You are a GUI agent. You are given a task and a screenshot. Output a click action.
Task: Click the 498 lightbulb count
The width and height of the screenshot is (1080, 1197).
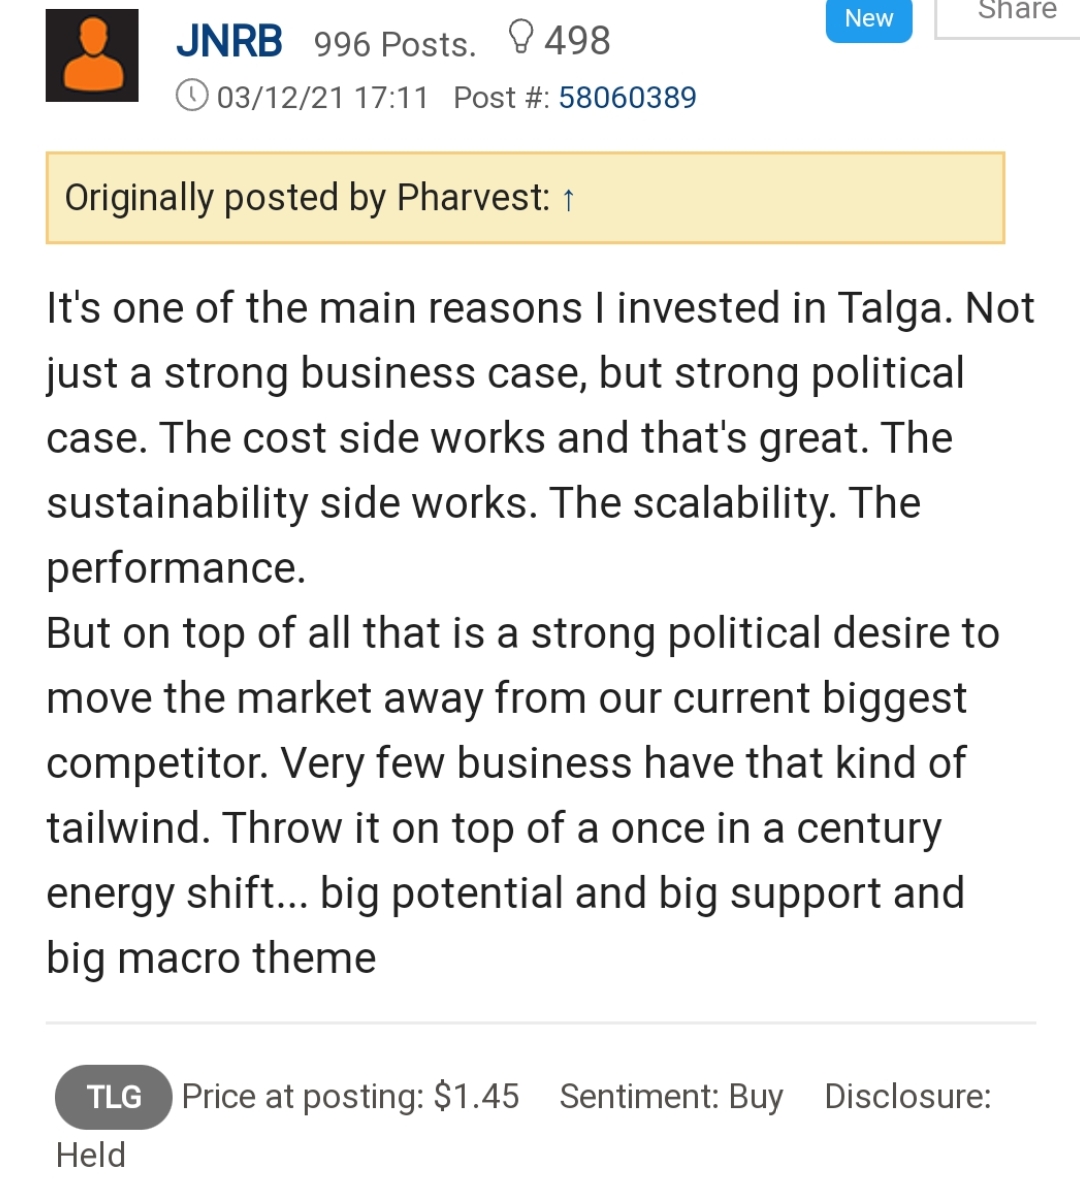tap(577, 40)
